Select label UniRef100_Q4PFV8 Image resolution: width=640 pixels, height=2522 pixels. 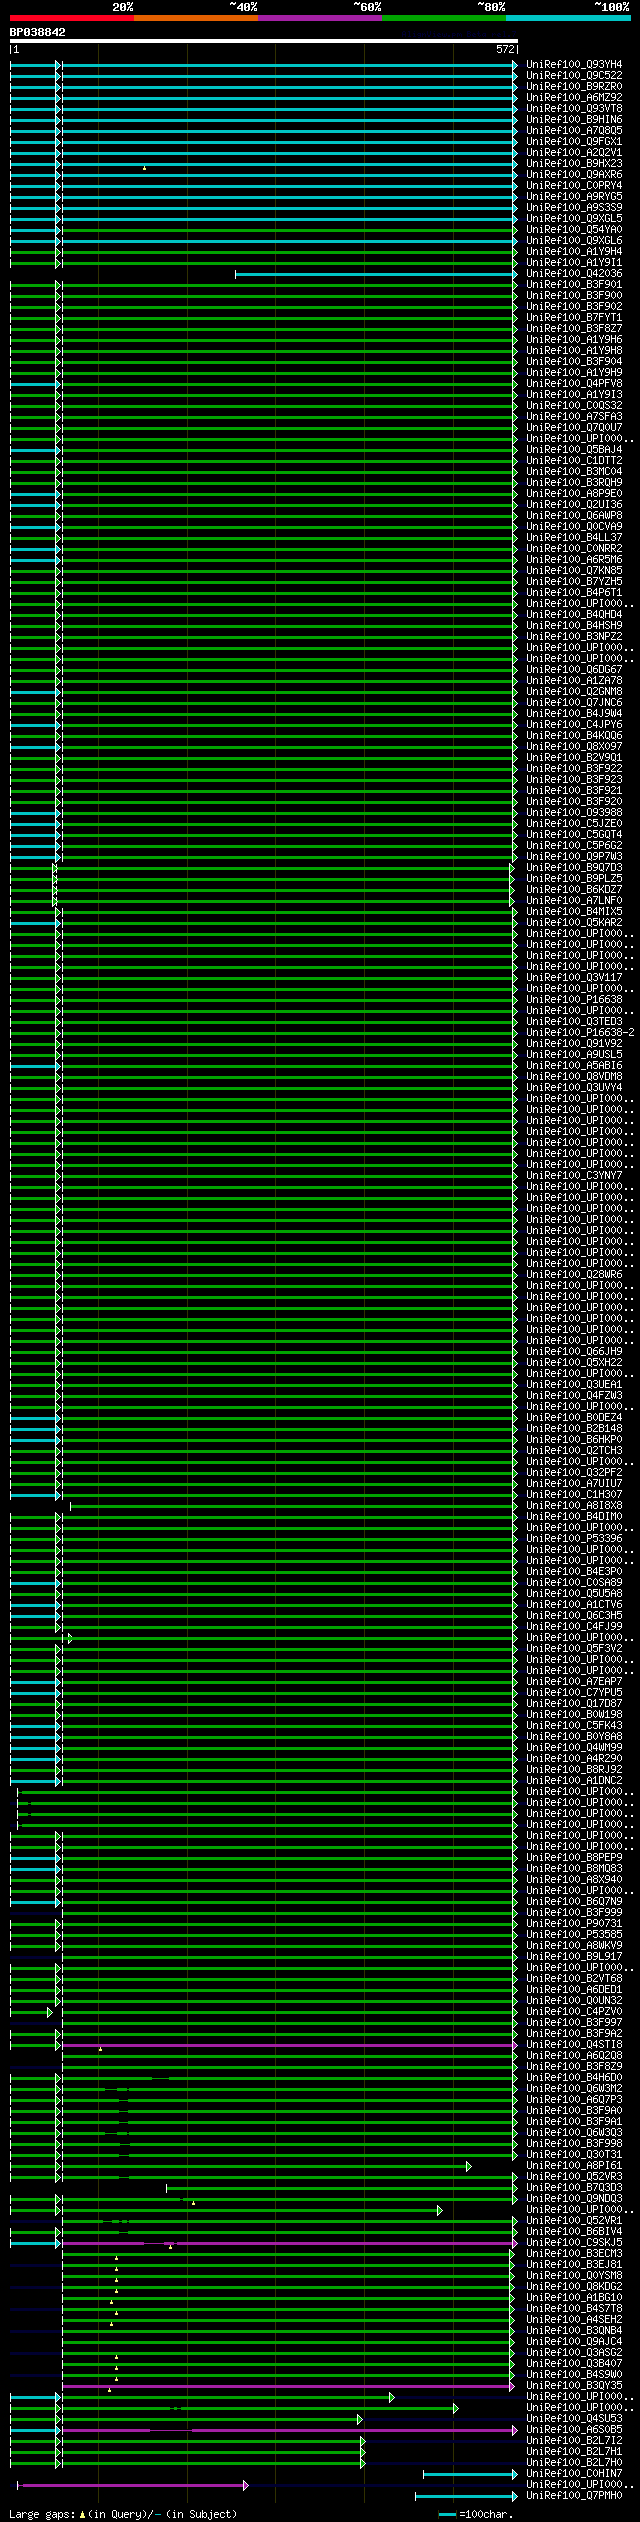click(x=574, y=384)
